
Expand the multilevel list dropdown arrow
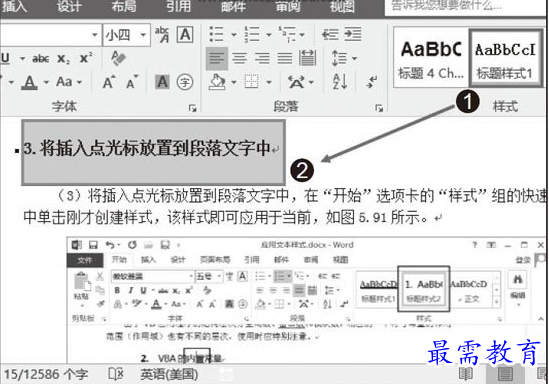[301, 35]
